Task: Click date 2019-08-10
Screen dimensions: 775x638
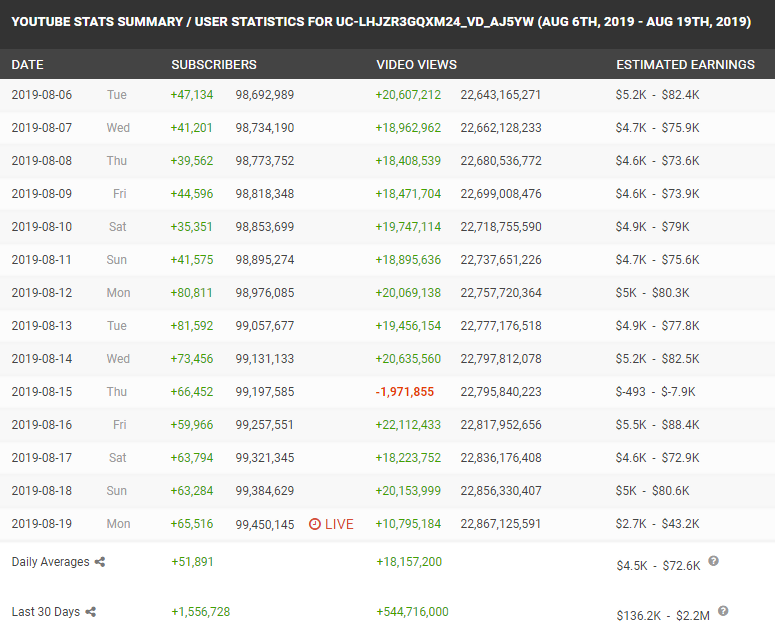Action: [42, 227]
